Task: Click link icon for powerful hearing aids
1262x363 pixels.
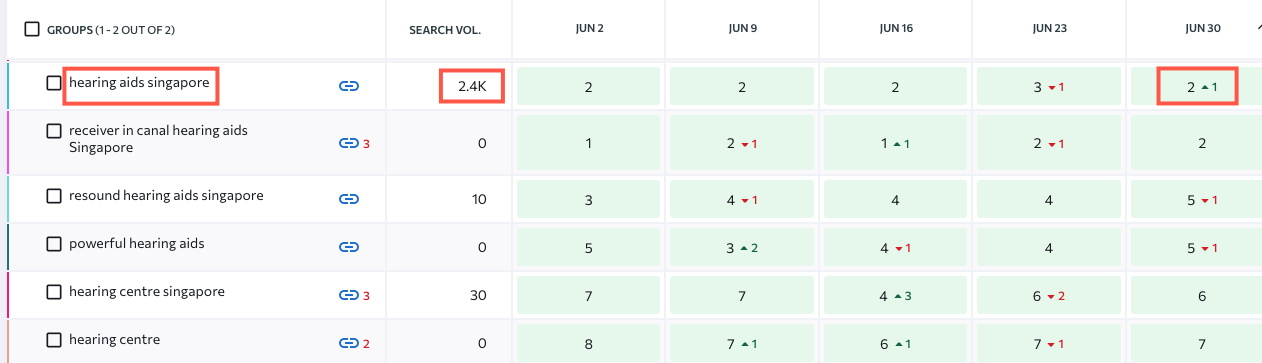Action: [348, 246]
